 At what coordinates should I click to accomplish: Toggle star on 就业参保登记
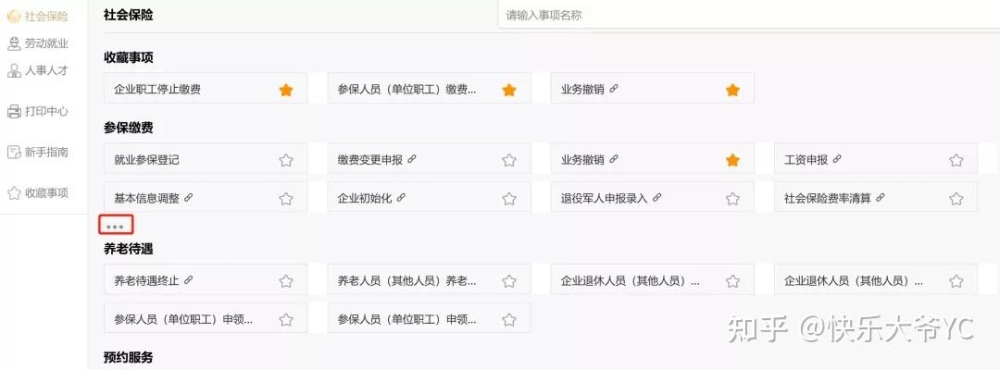tap(286, 160)
